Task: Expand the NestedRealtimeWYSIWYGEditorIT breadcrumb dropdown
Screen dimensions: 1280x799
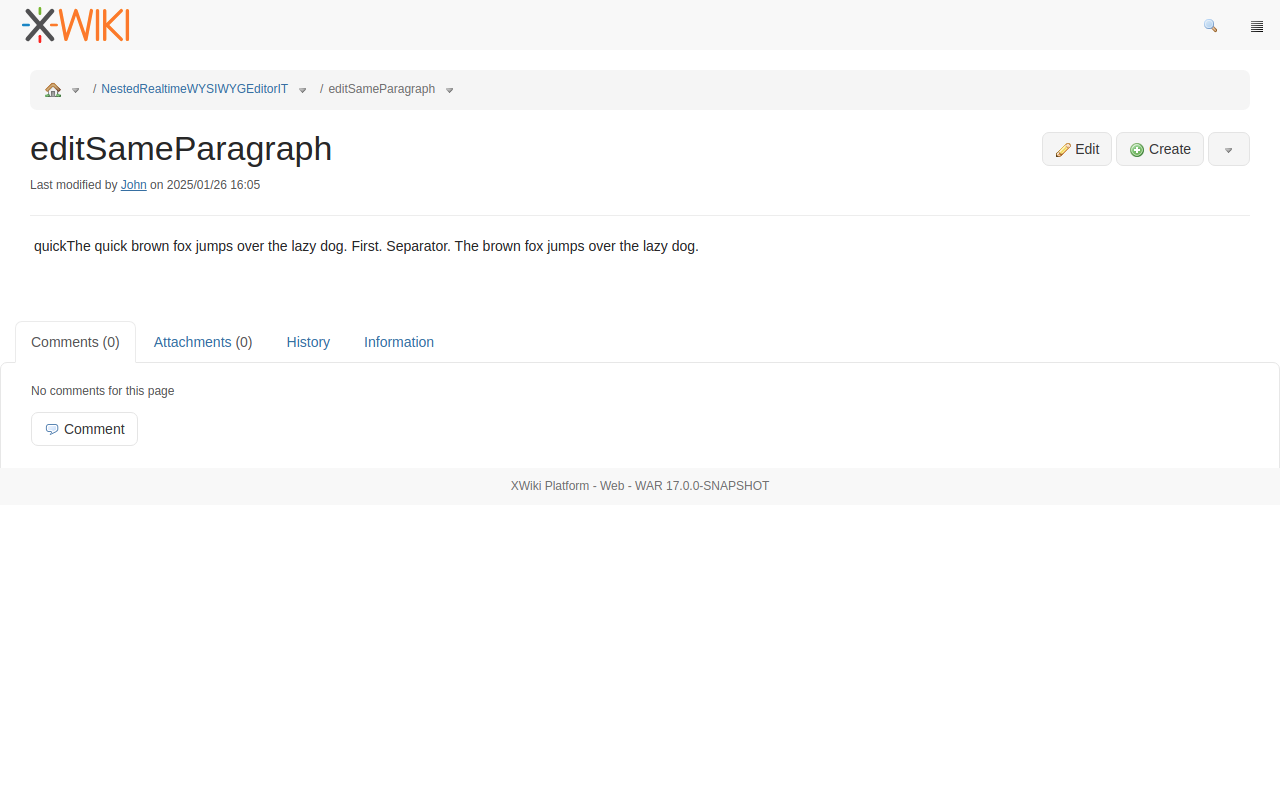Action: pos(303,90)
